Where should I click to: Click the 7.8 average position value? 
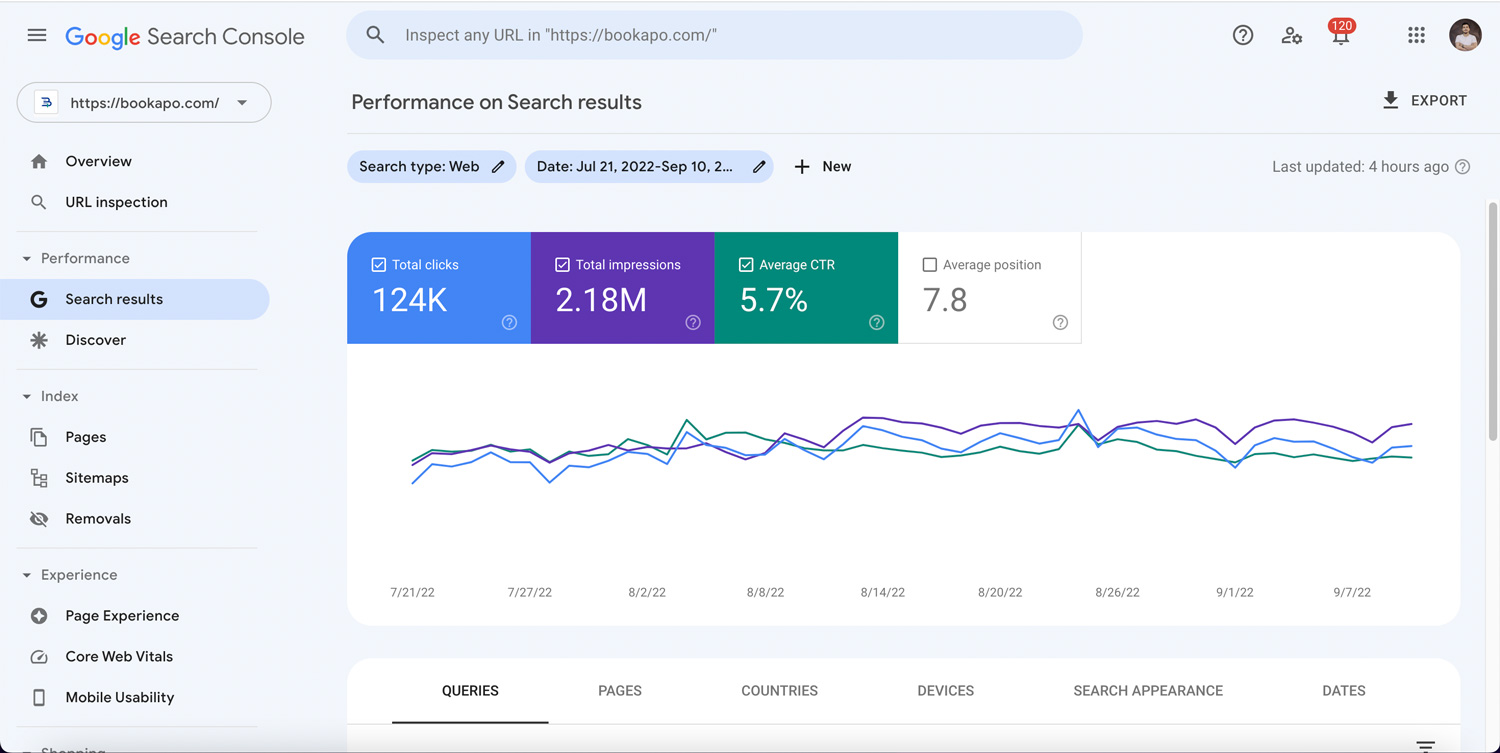(x=945, y=300)
